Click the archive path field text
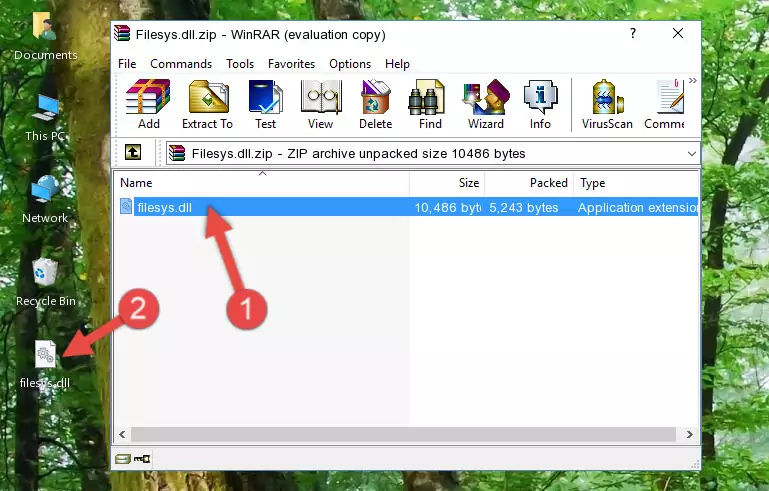This screenshot has height=491, width=769. [x=358, y=154]
